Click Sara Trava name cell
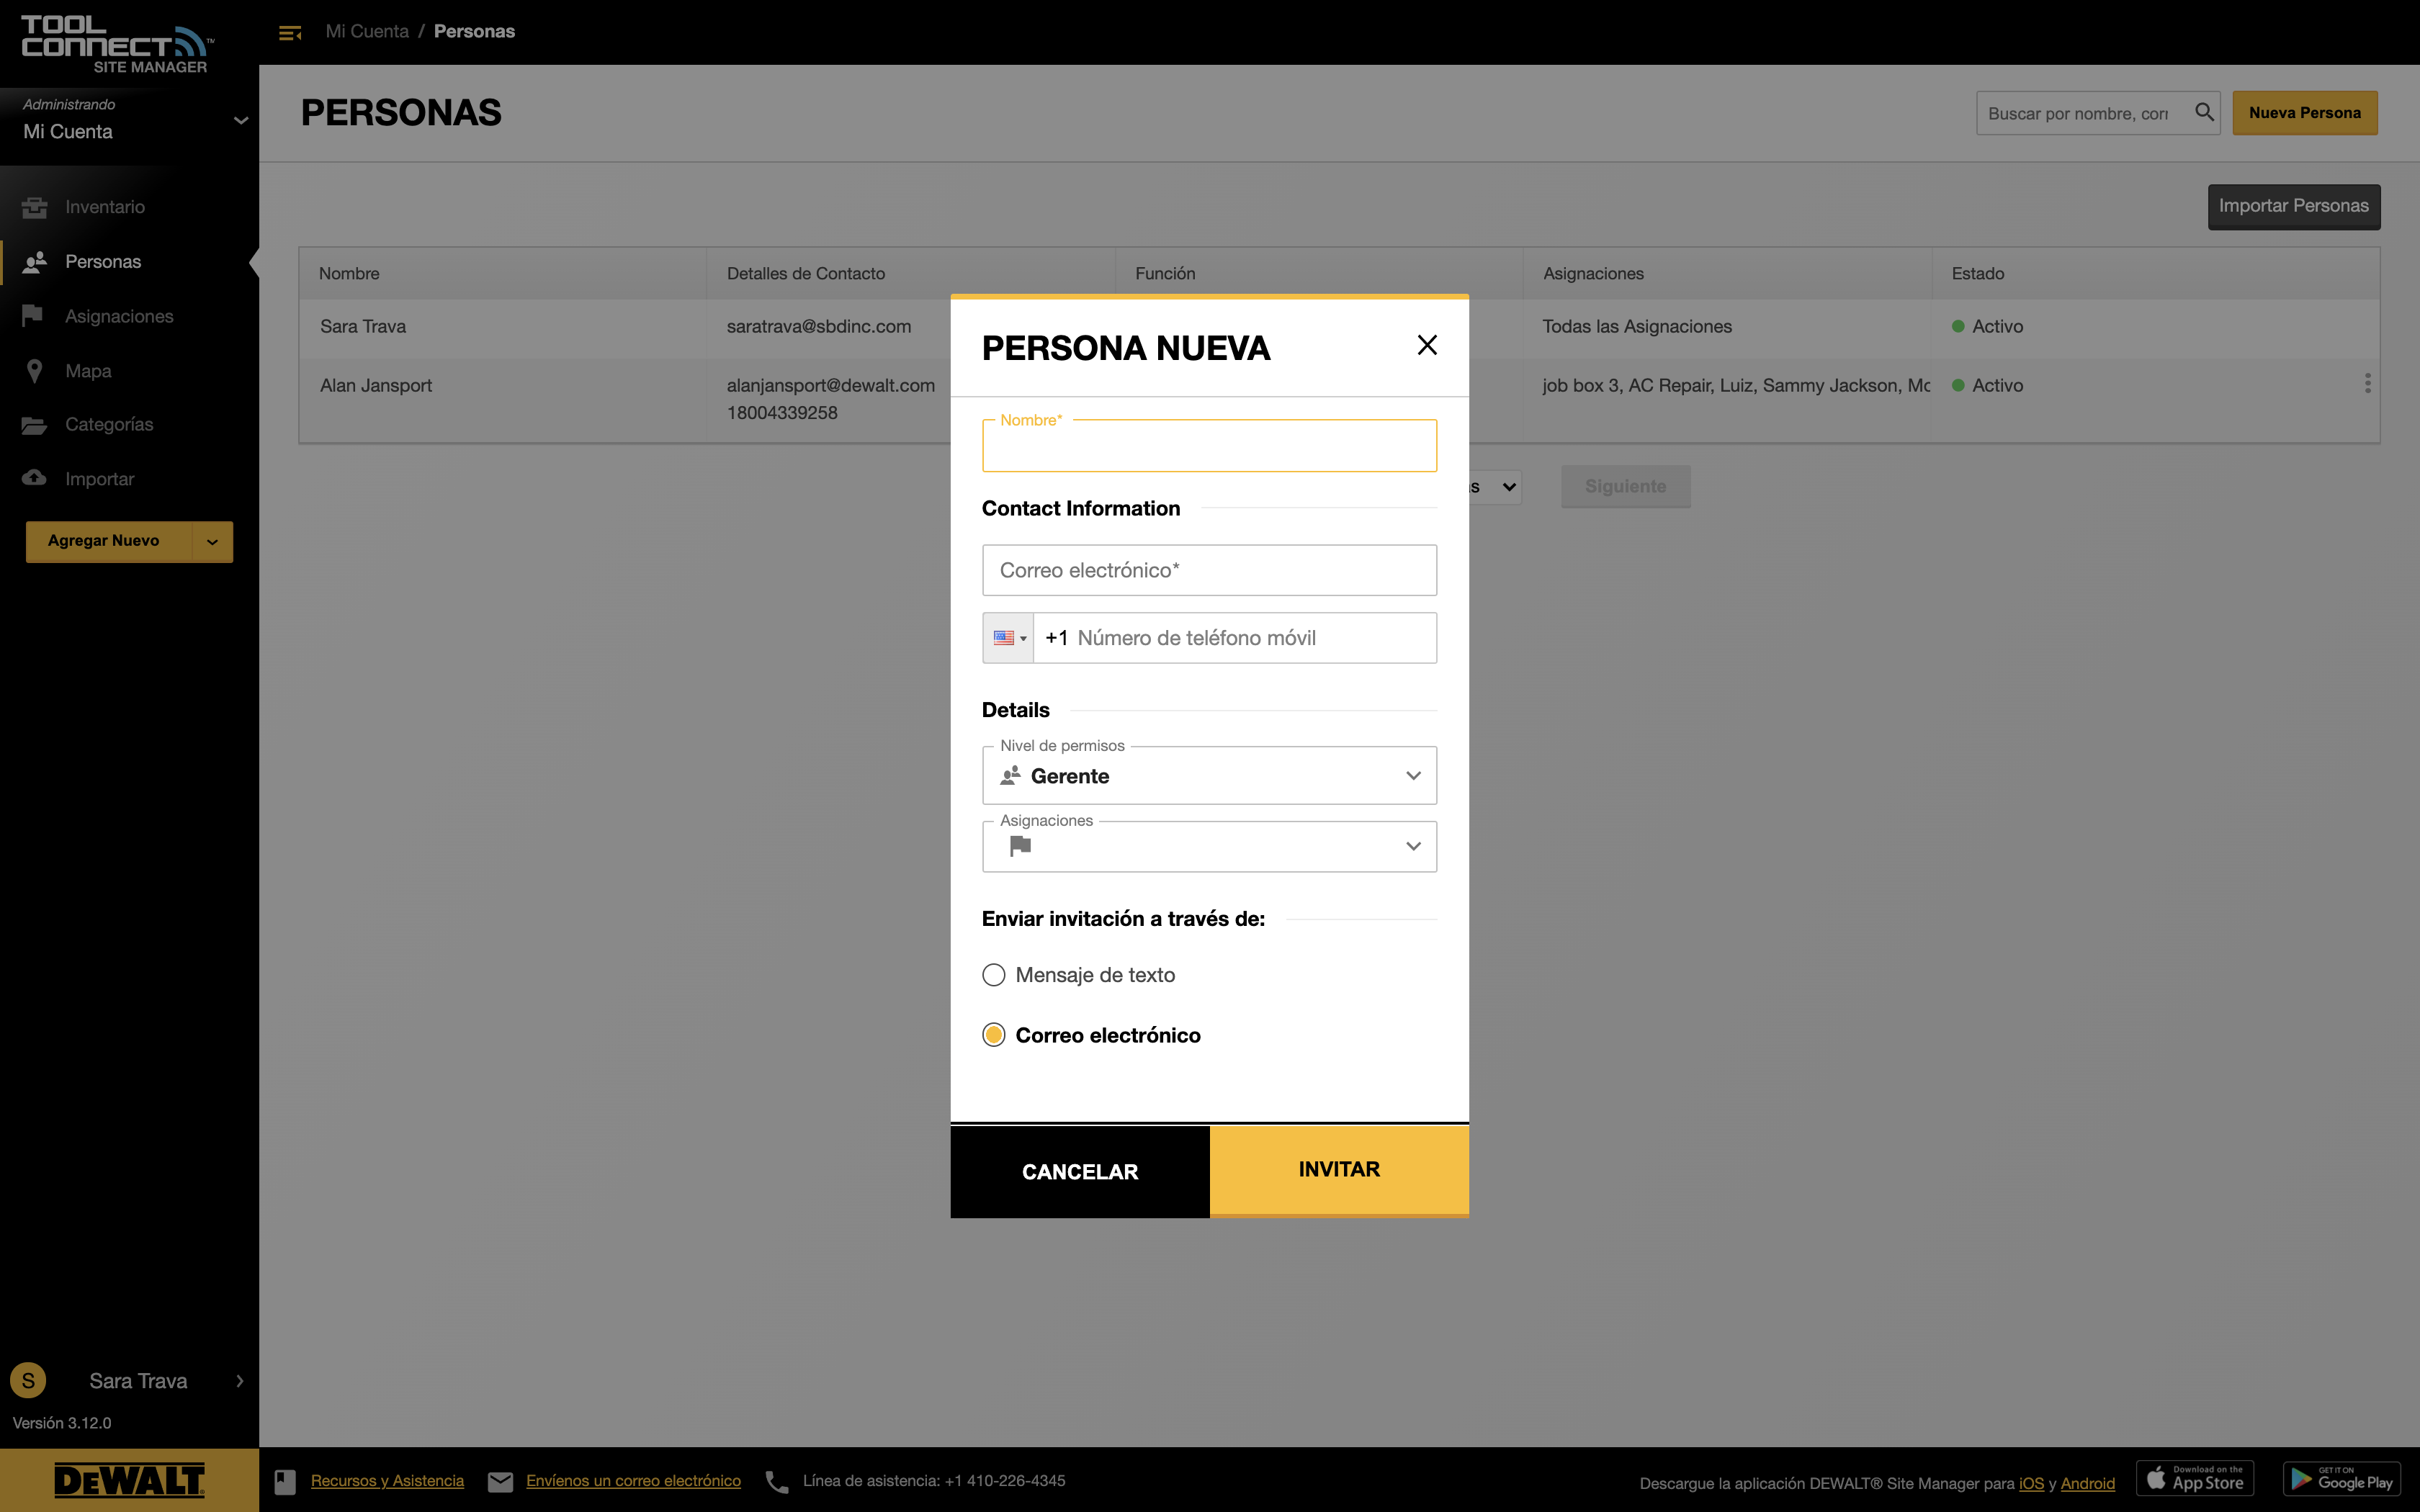This screenshot has width=2420, height=1512. [x=363, y=327]
